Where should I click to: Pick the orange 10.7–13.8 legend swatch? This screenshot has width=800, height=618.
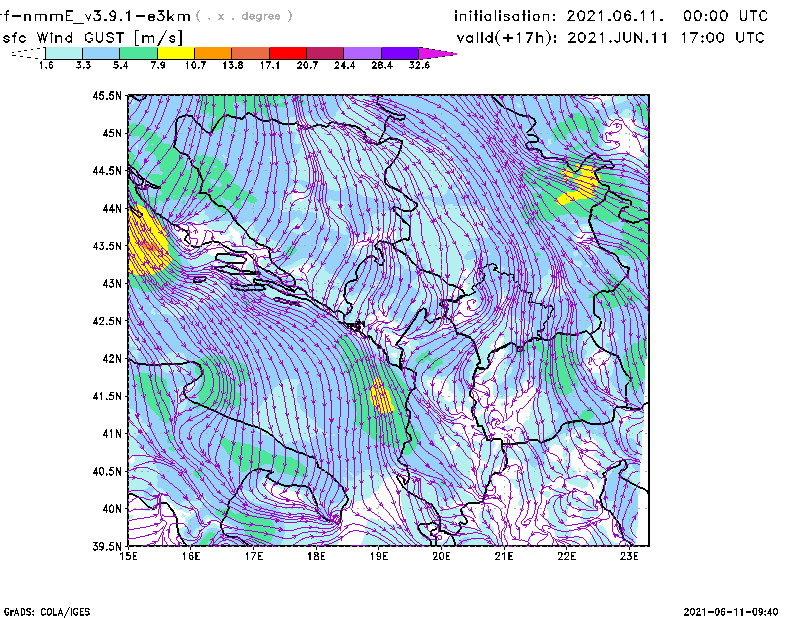[213, 53]
